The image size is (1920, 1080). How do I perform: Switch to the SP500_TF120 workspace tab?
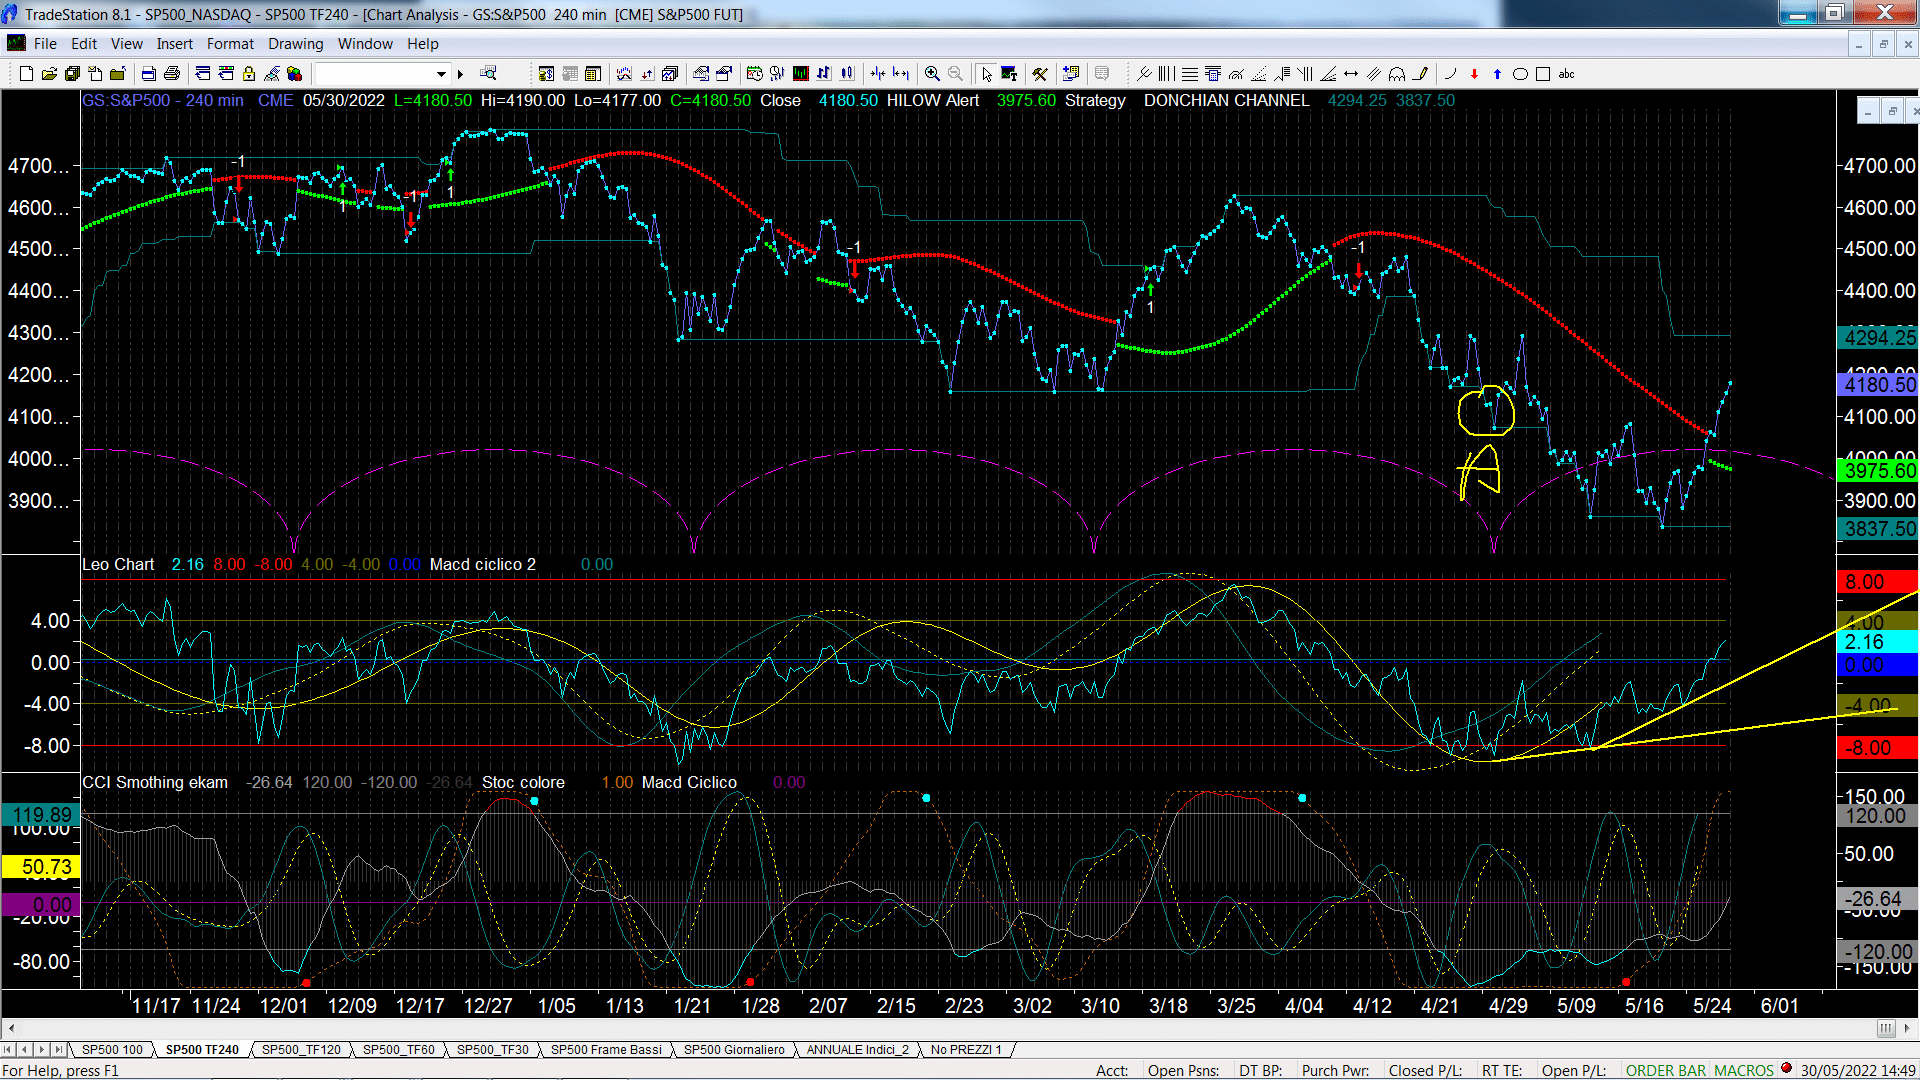point(301,1049)
